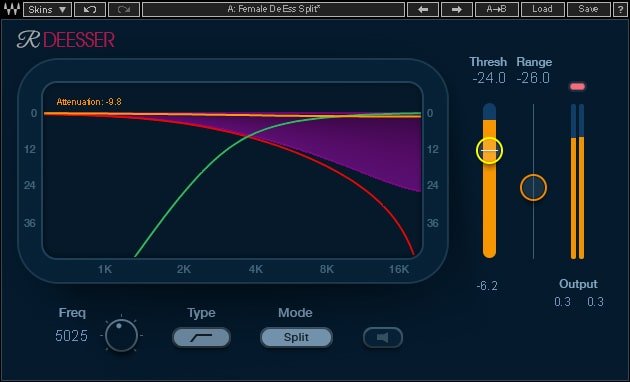Toggle the high-pass filter Type button
The image size is (630, 382).
201,337
